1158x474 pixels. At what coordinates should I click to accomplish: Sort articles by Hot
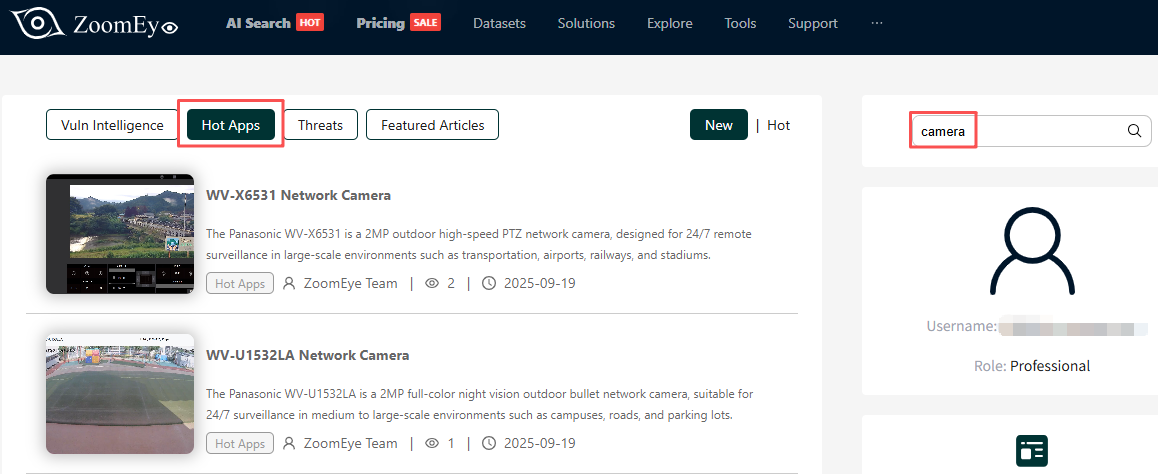[x=778, y=125]
